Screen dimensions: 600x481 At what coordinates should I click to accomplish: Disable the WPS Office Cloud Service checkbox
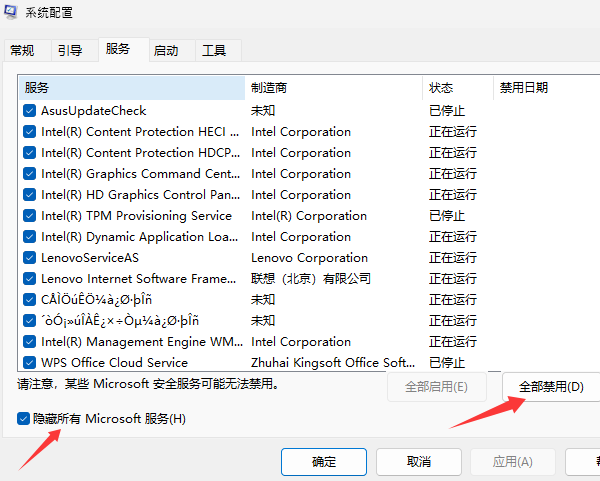coord(29,363)
